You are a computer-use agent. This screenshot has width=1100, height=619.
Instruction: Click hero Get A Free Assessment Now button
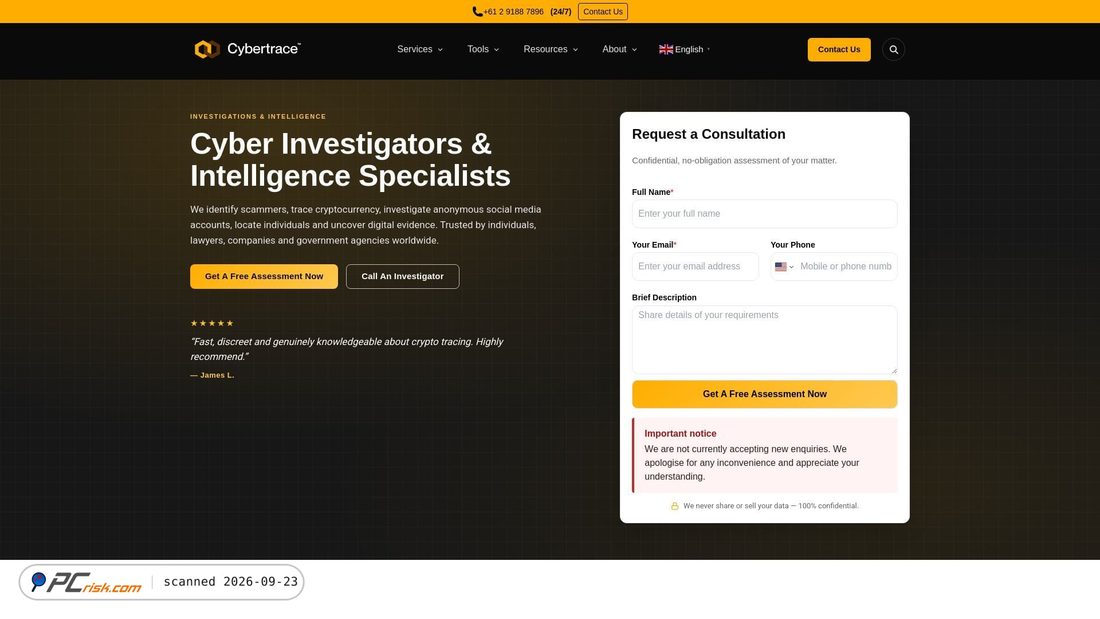(x=264, y=277)
